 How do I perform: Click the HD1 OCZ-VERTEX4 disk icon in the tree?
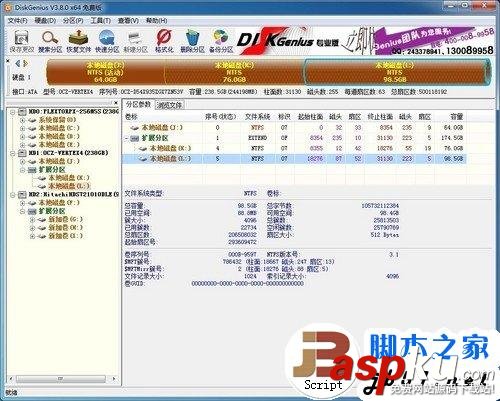click(22, 153)
